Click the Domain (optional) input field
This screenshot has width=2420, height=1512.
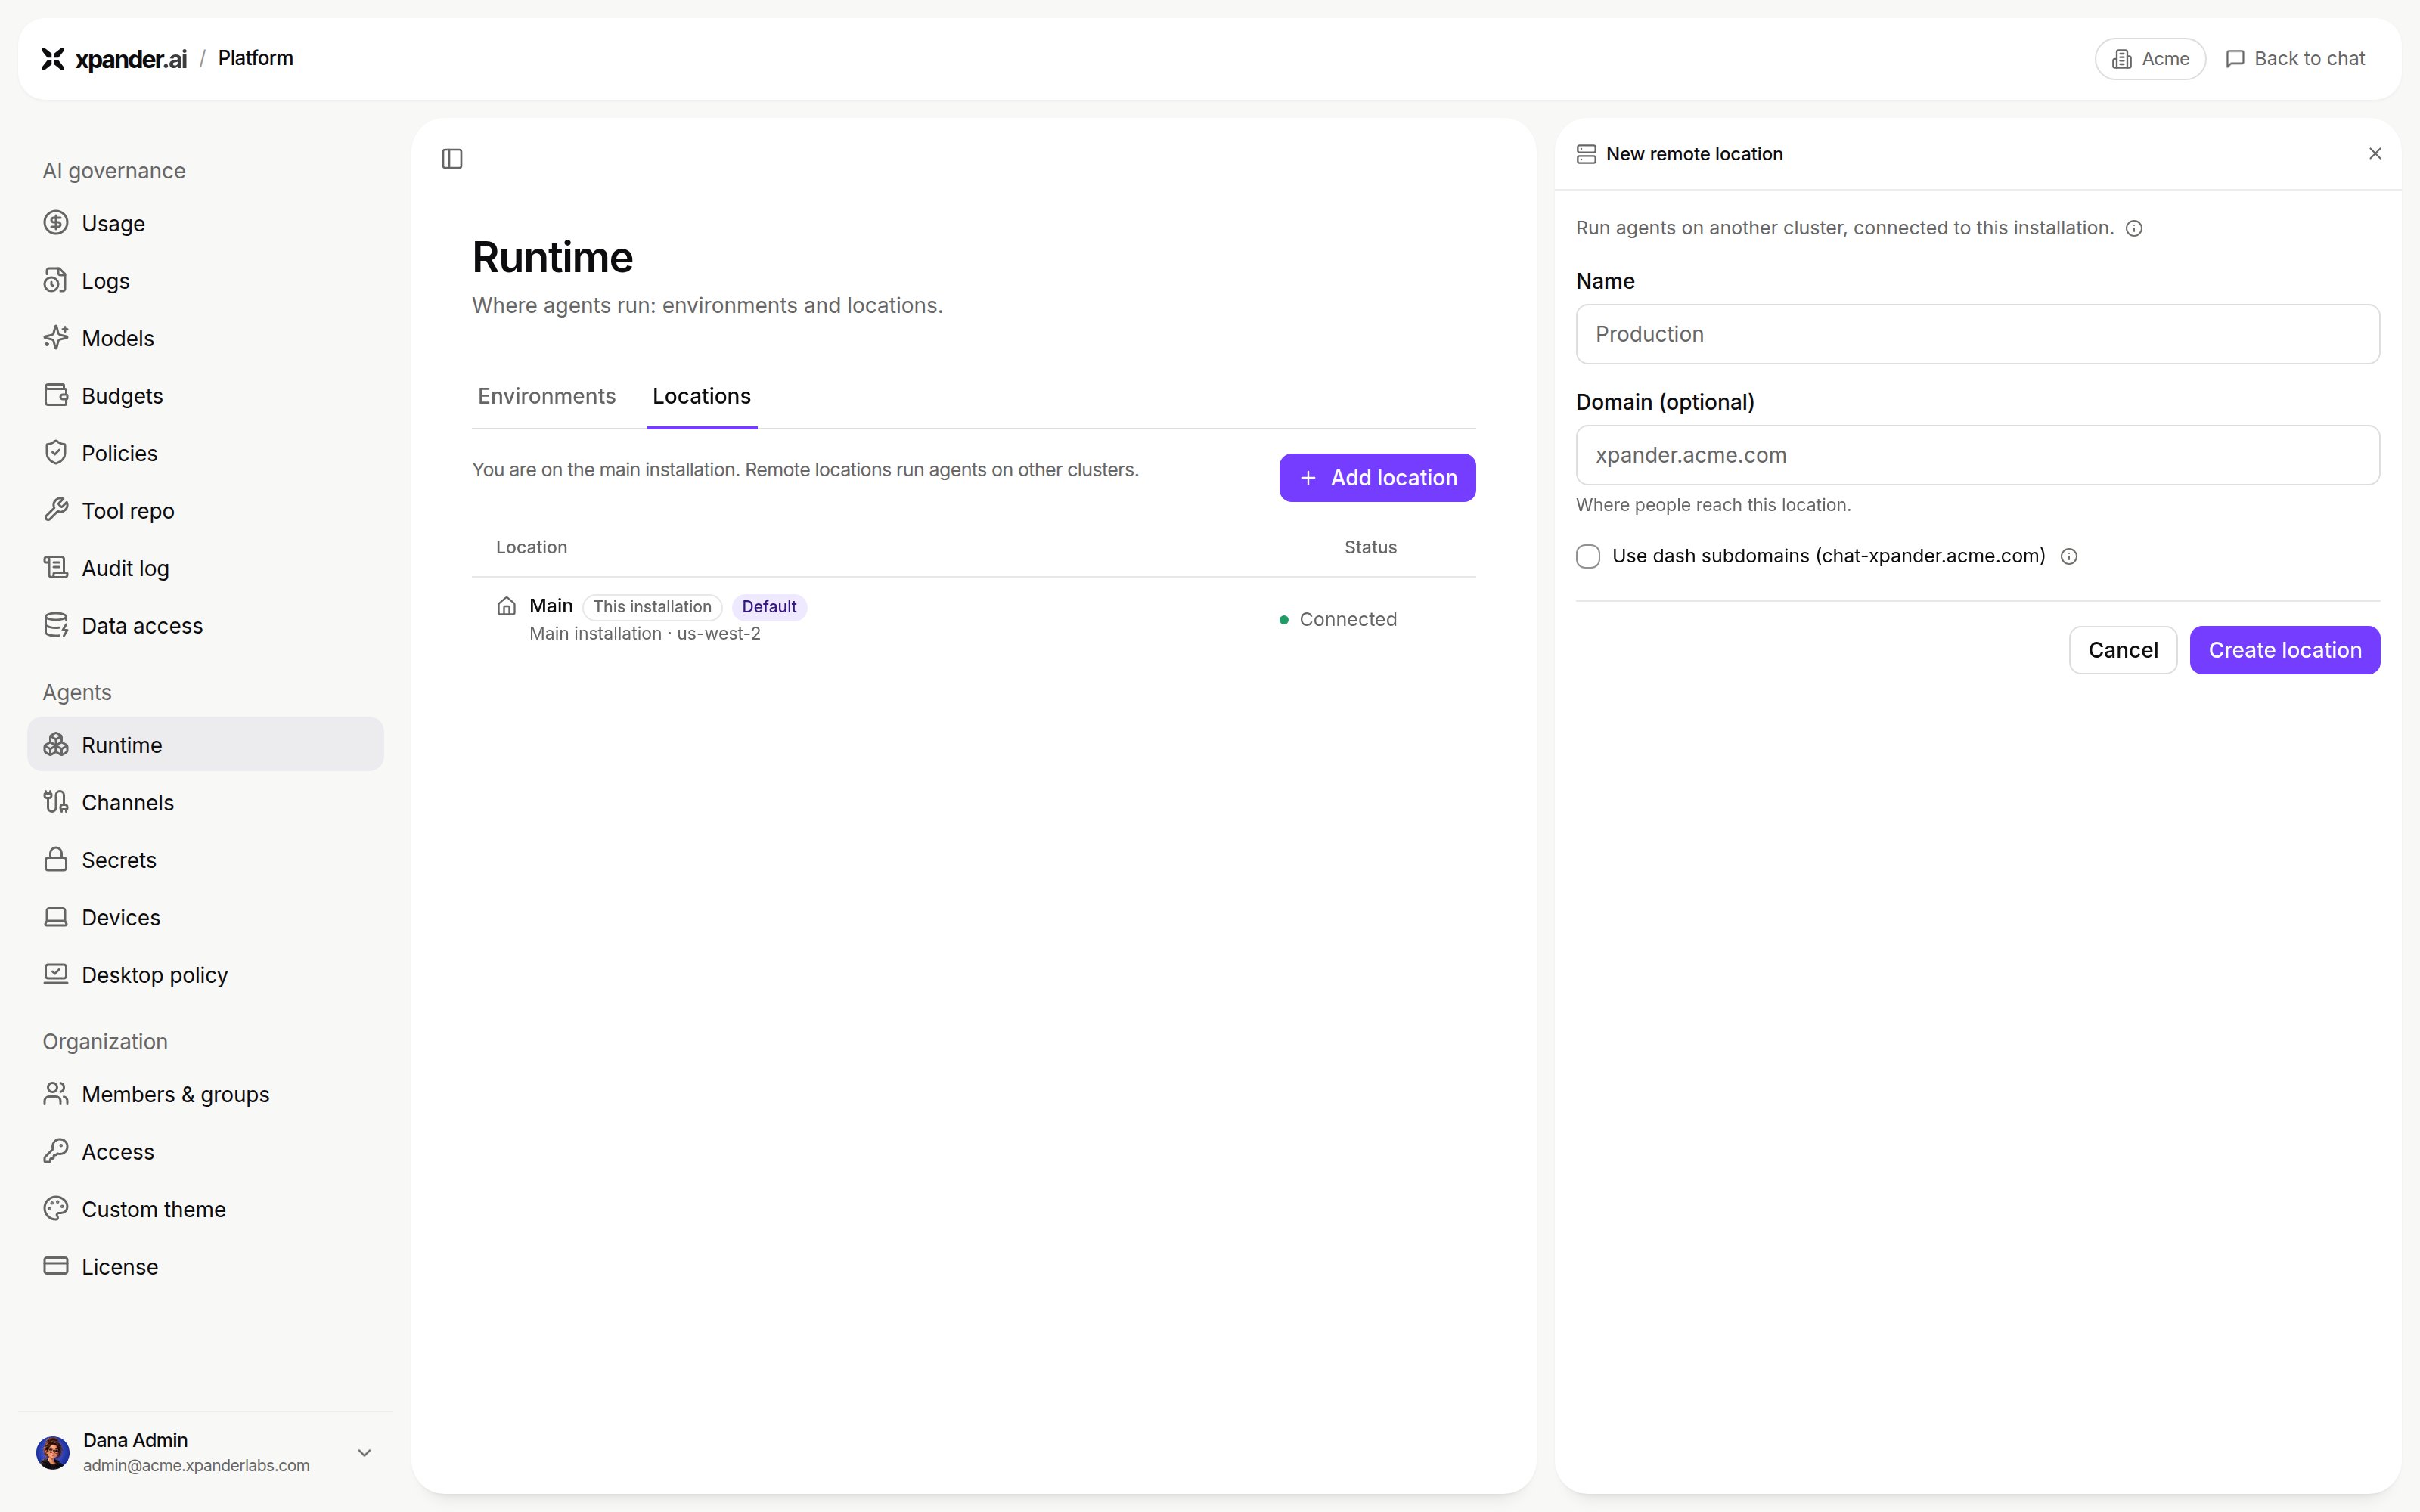1978,455
